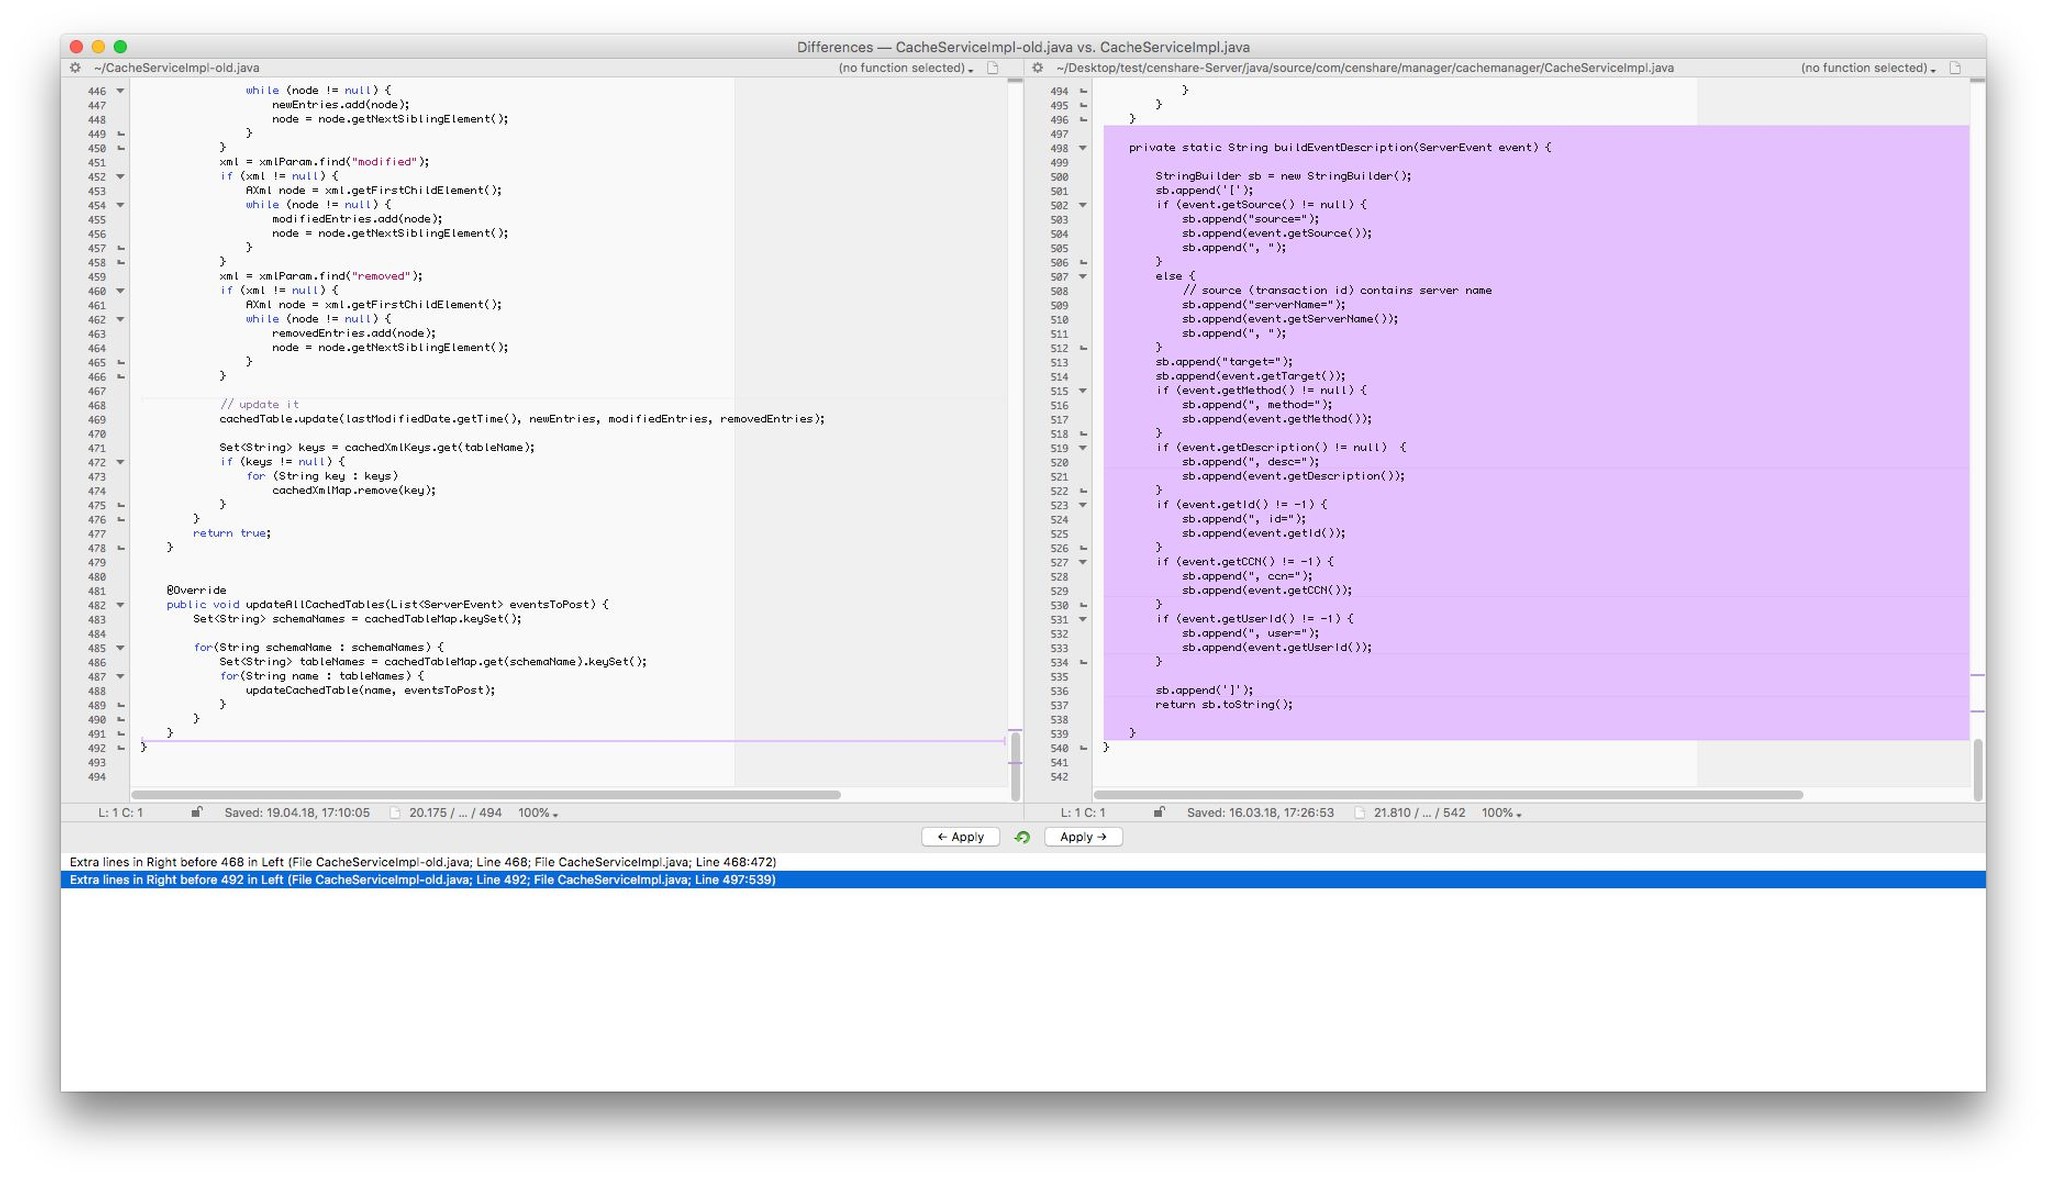The image size is (2048, 1180).
Task: Click left pane document icon in header
Action: tap(993, 68)
